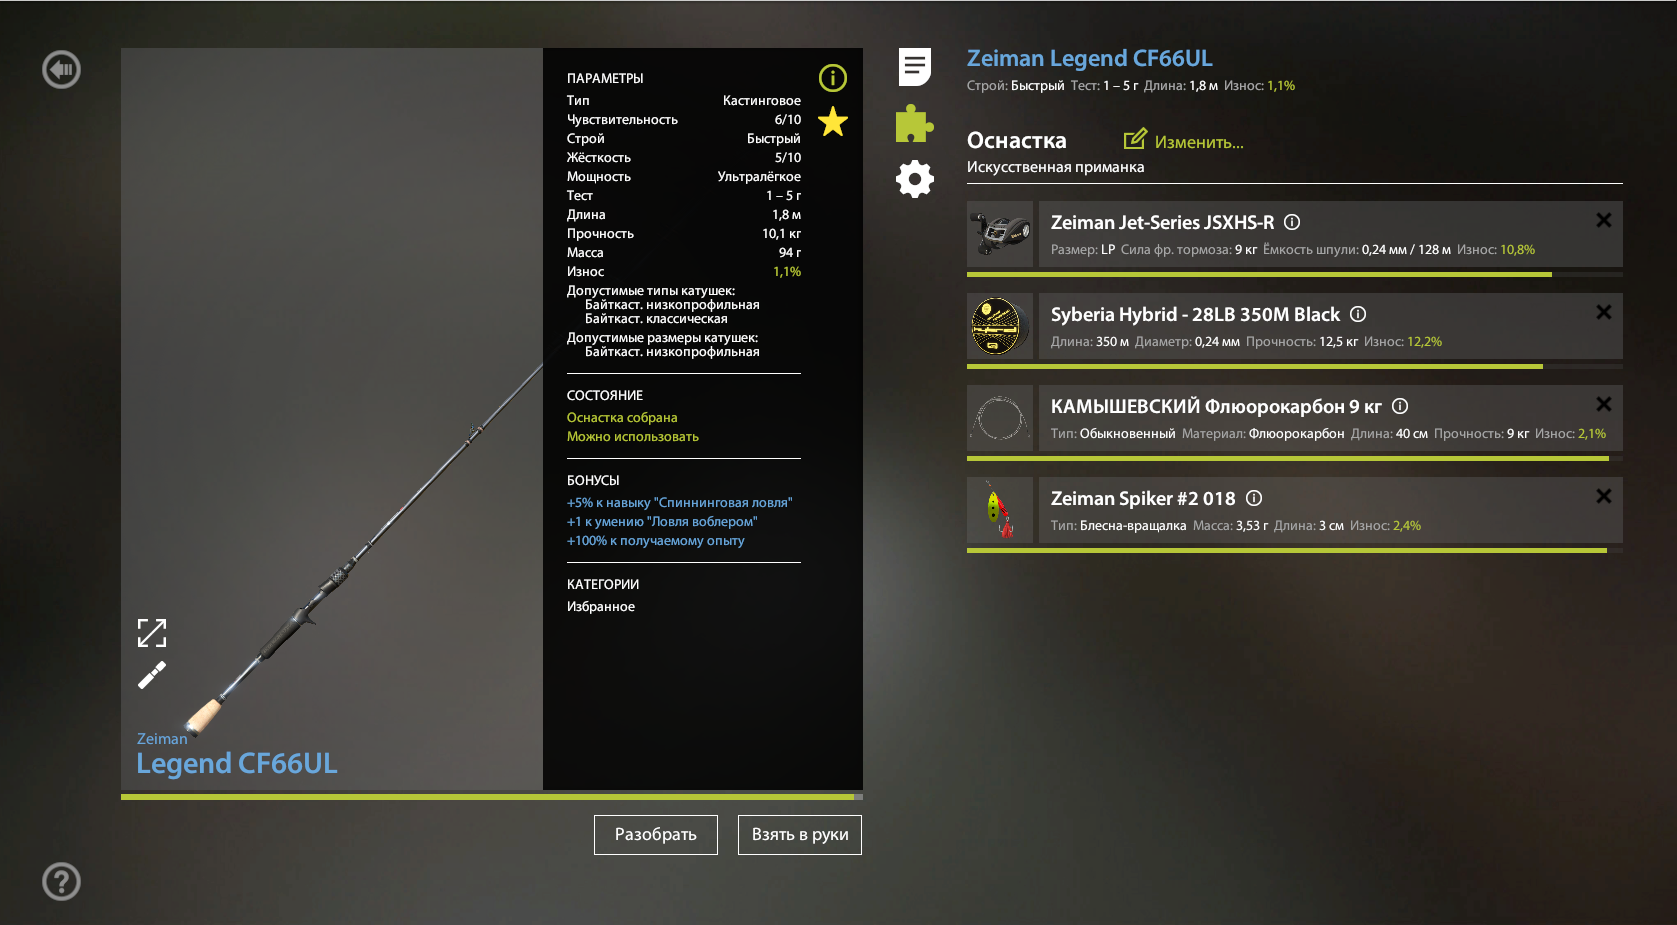This screenshot has width=1677, height=925.
Task: Click the Zeiman brand label on preview
Action: pyautogui.click(x=162, y=738)
